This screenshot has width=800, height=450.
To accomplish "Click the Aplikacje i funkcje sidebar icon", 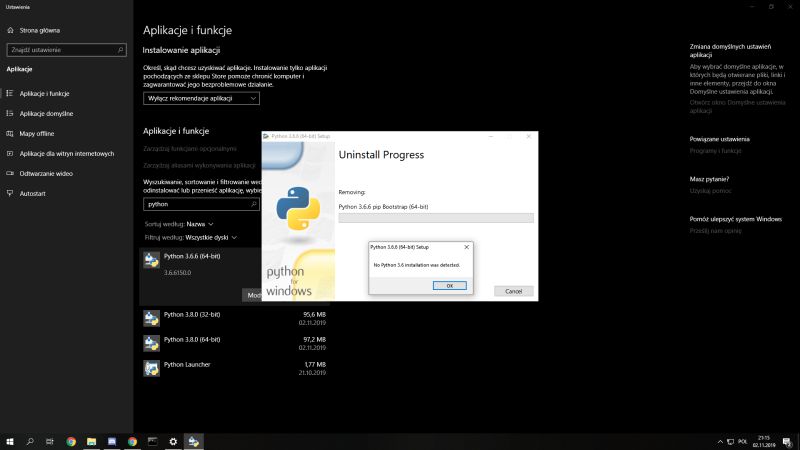I will pyautogui.click(x=10, y=93).
